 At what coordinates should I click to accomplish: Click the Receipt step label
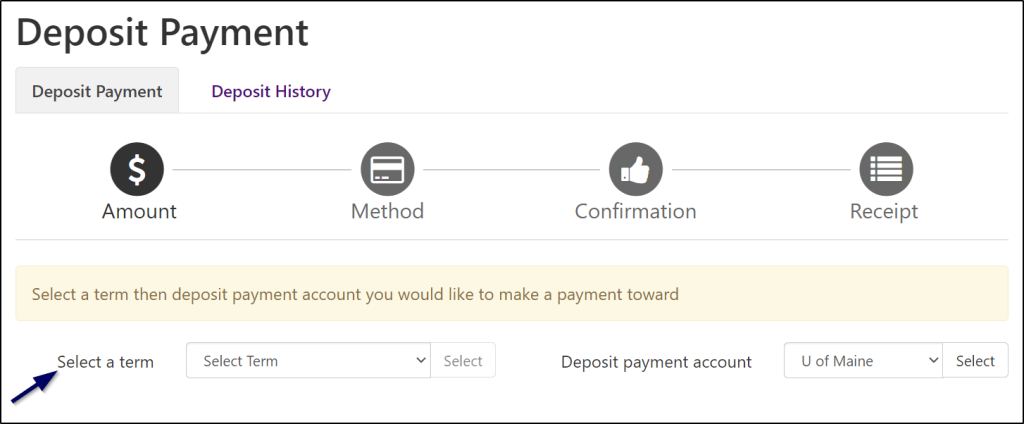tap(884, 212)
